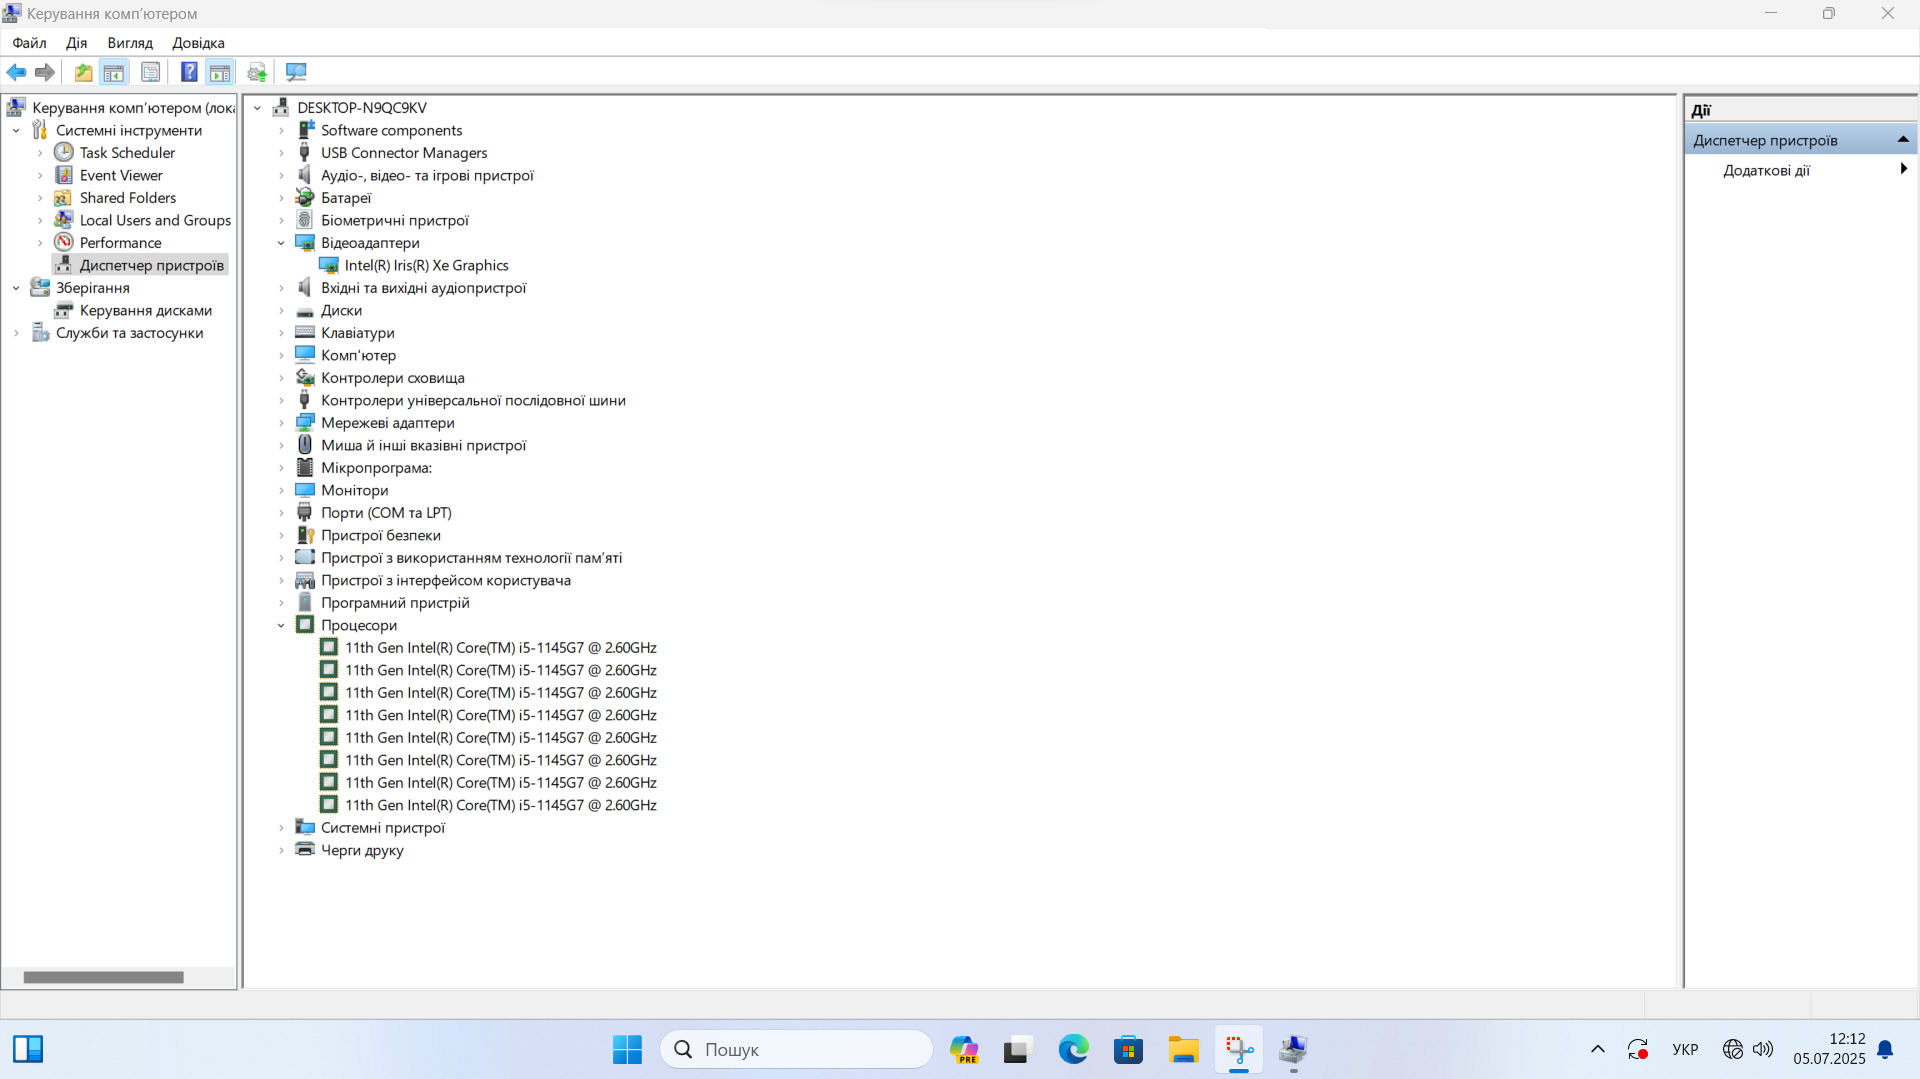Open File Explorer from the taskbar
Image resolution: width=1920 pixels, height=1079 pixels.
pos(1183,1049)
